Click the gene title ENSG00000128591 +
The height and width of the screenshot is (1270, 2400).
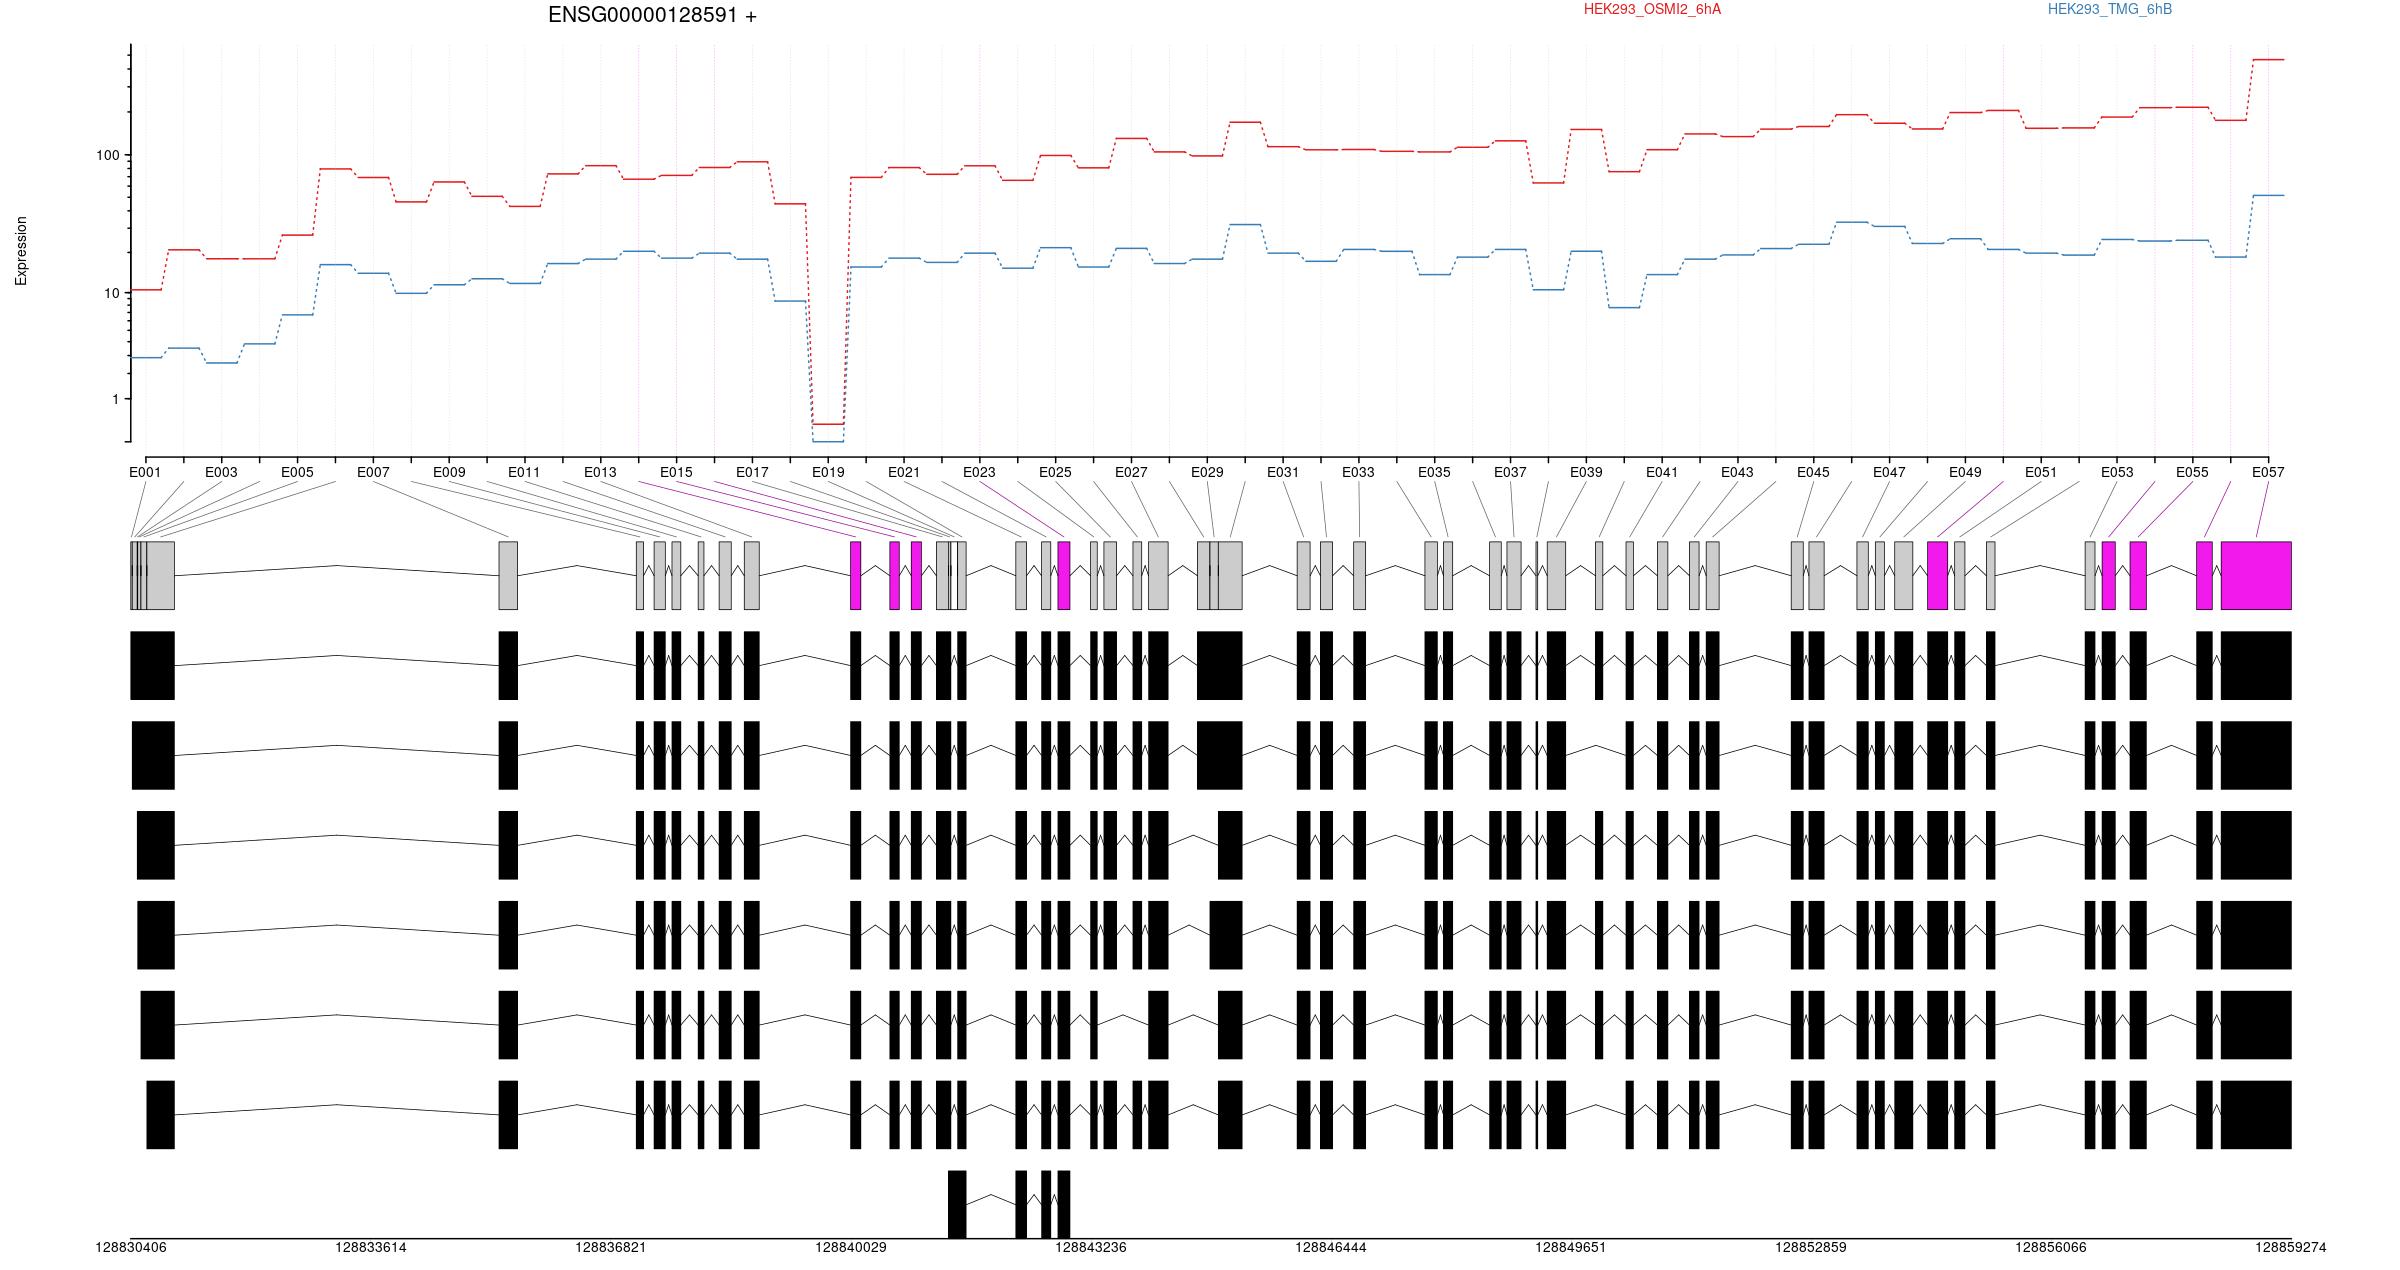(x=652, y=15)
